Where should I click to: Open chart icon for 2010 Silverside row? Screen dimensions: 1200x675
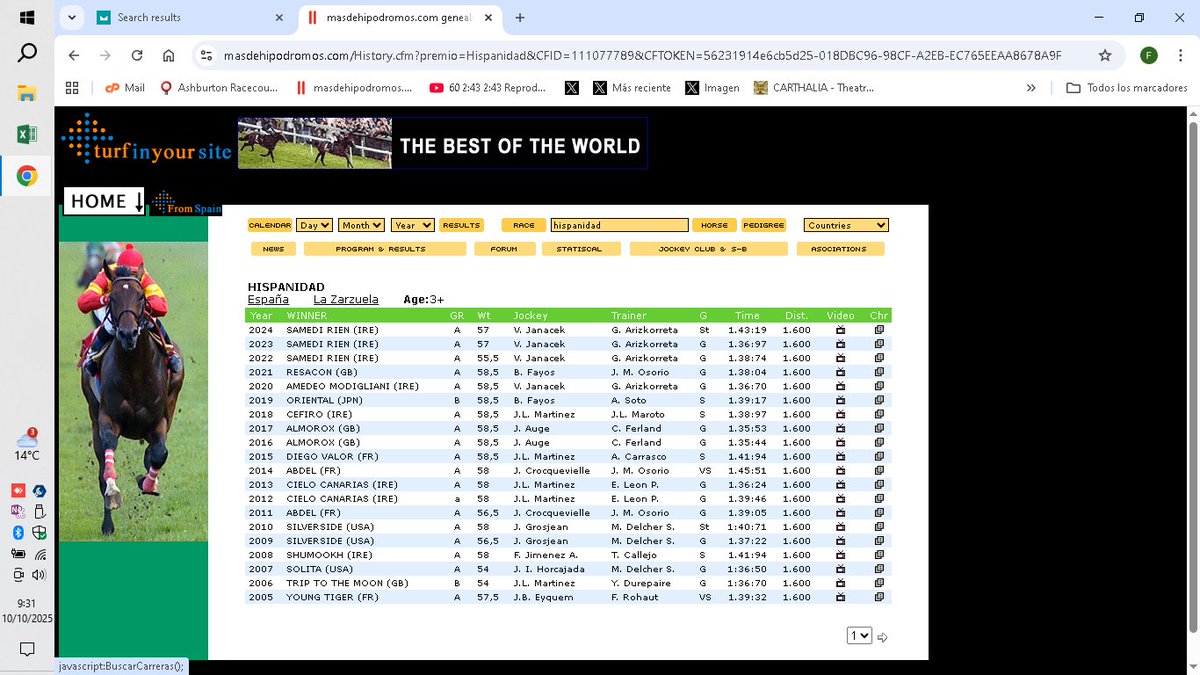[x=879, y=527]
